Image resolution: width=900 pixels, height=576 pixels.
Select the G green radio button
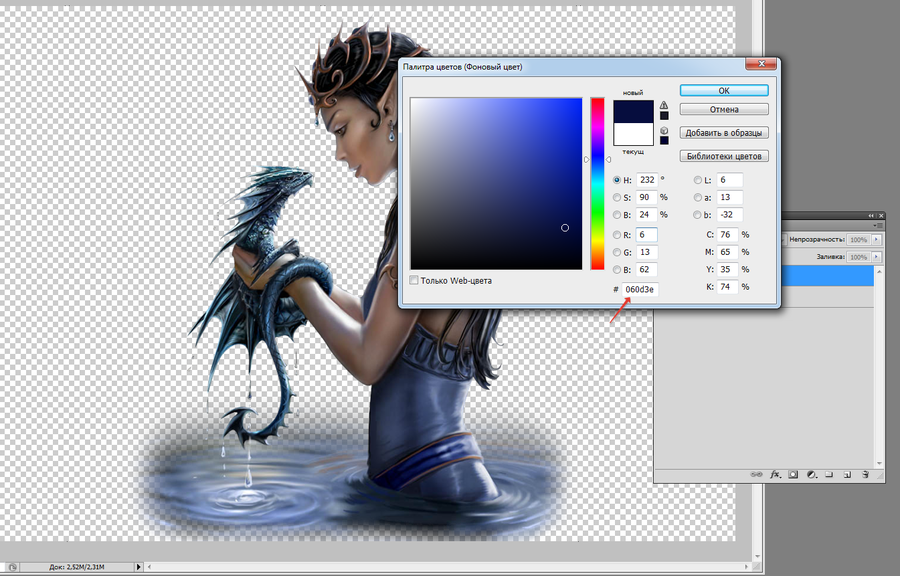(616, 252)
